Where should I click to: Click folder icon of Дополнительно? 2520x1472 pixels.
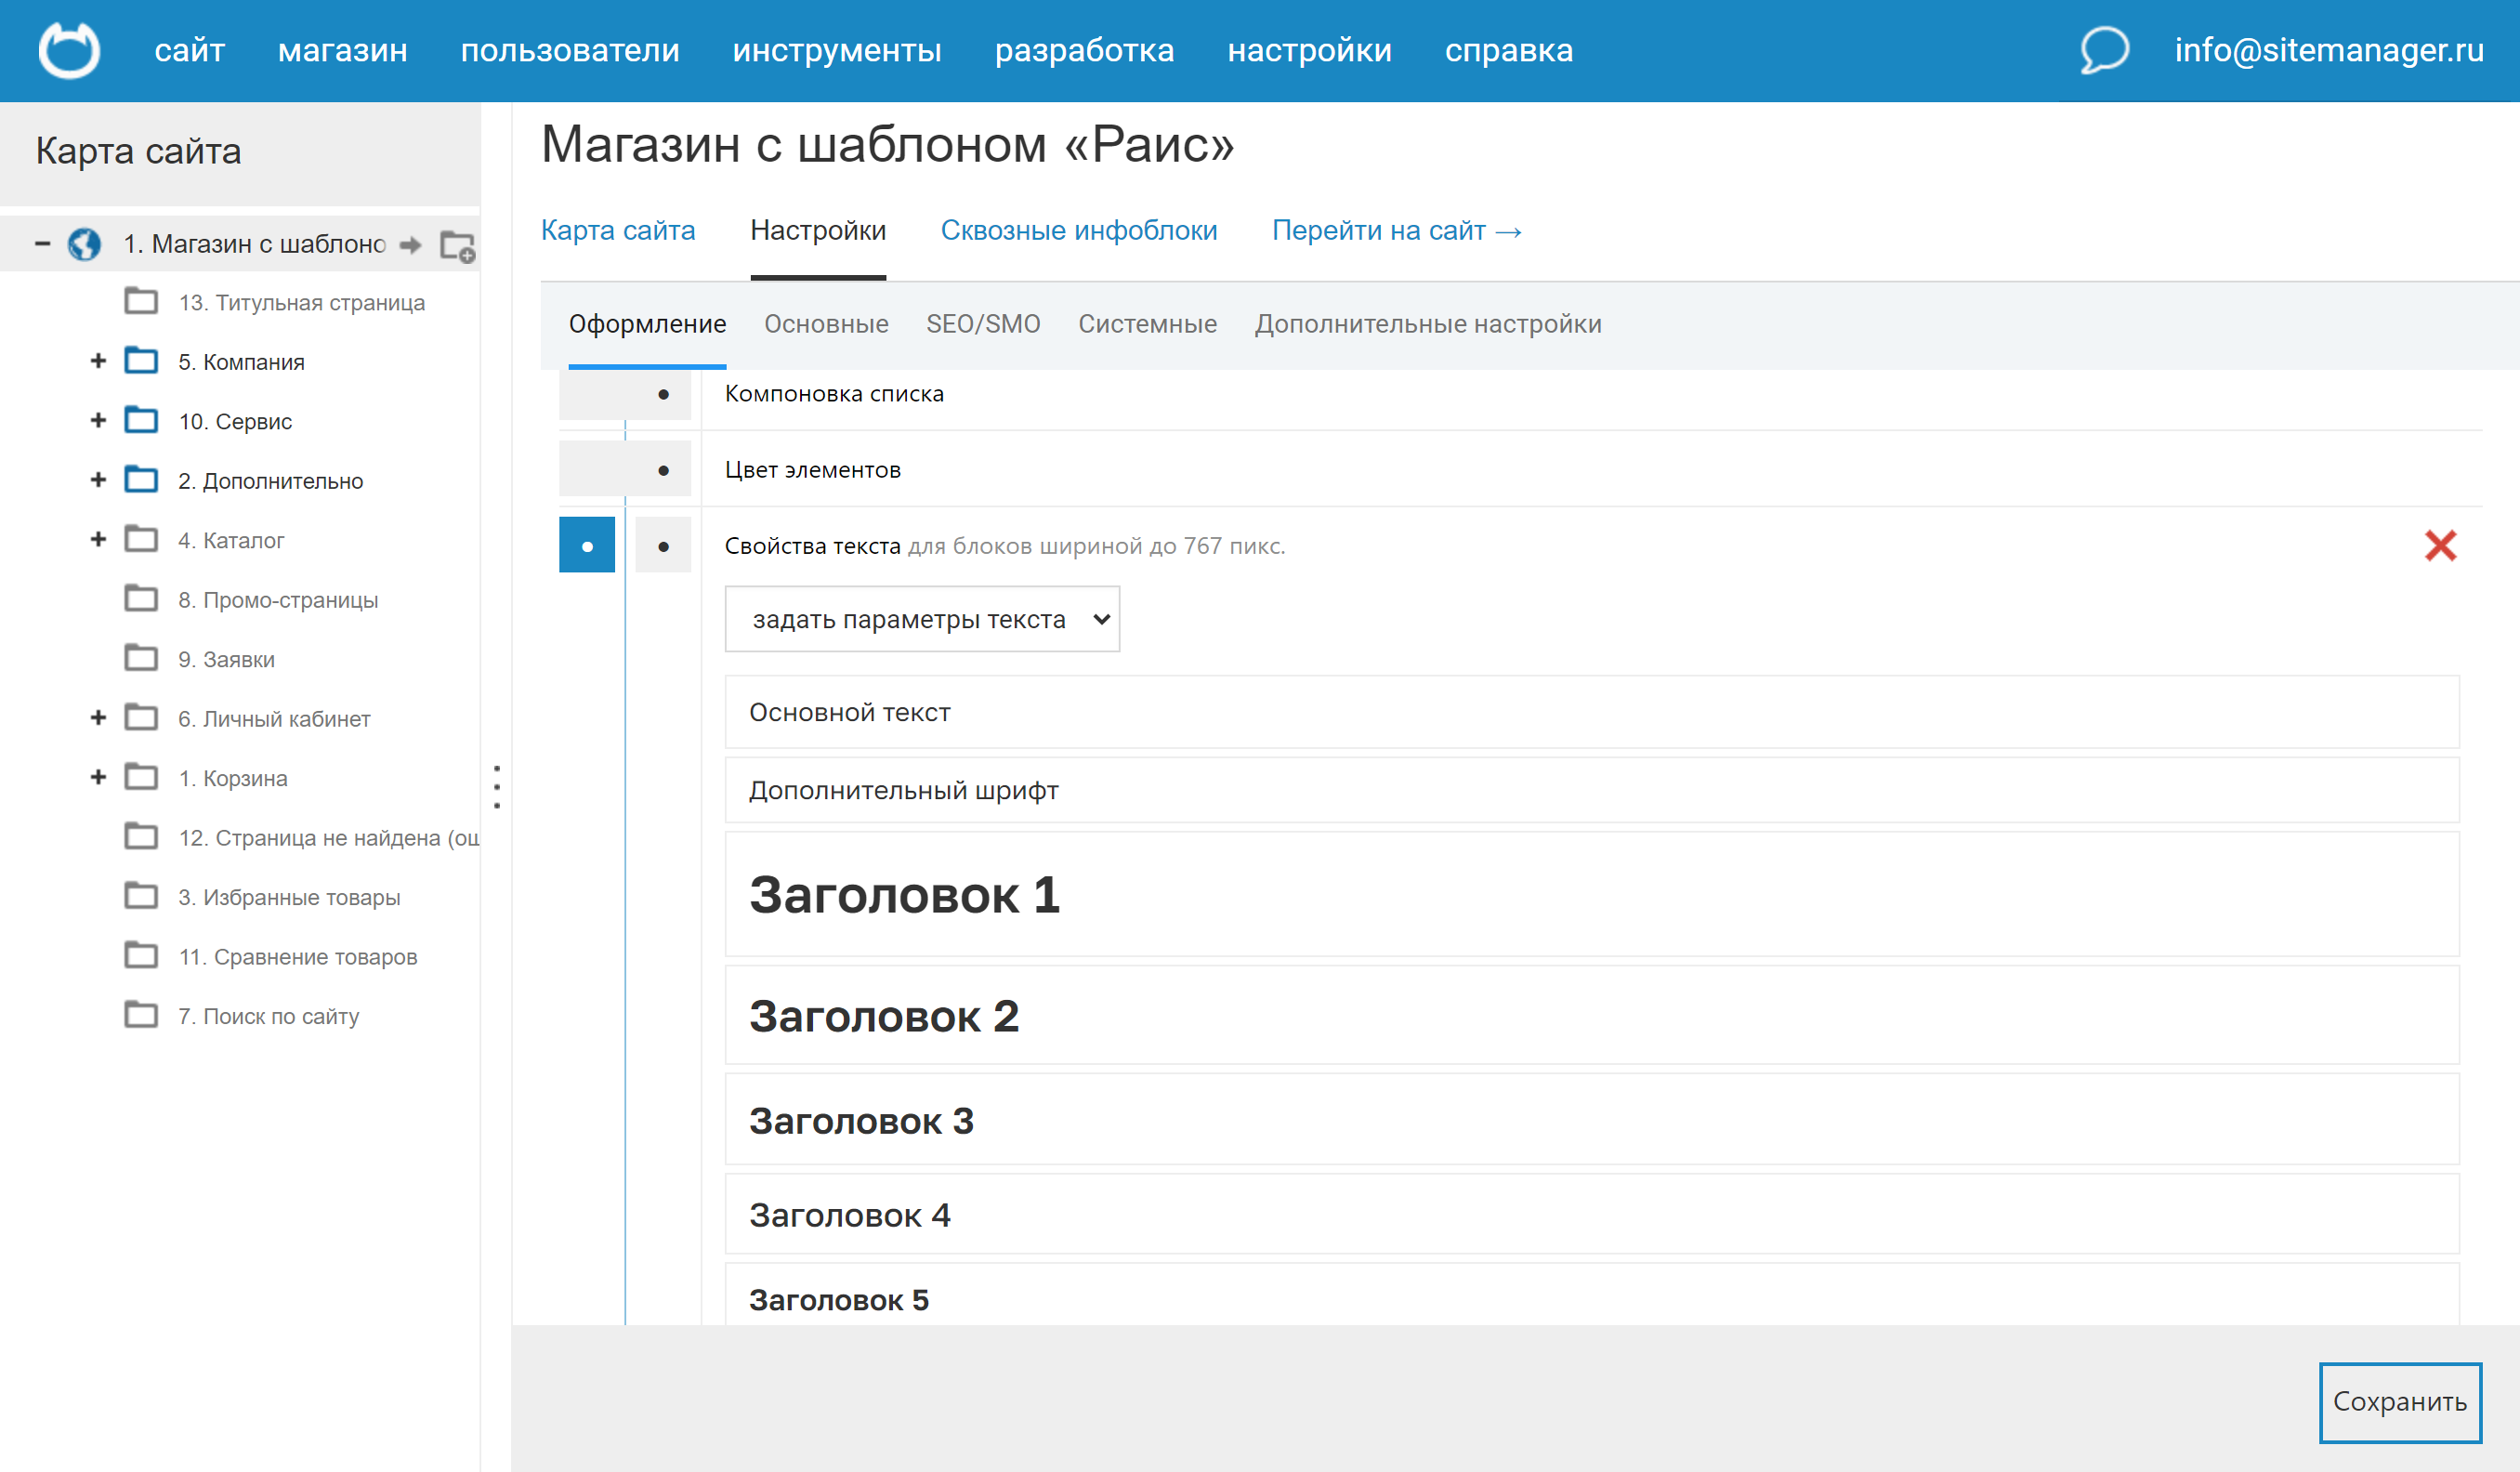(x=141, y=479)
